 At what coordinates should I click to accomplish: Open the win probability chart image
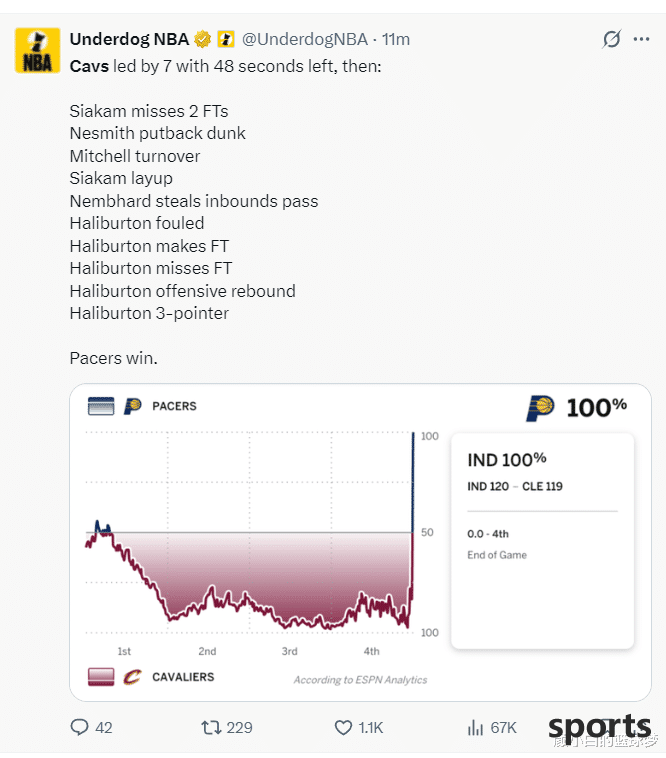tap(361, 542)
